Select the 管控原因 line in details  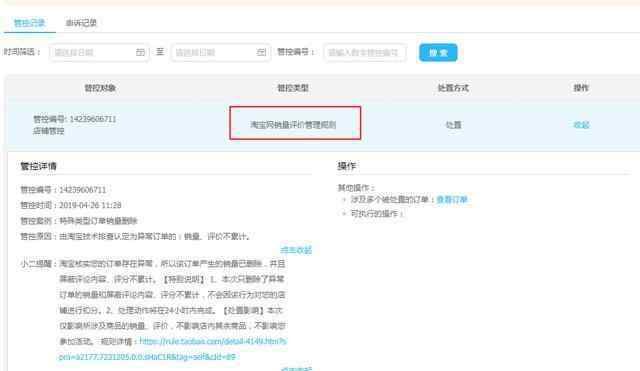(x=136, y=236)
